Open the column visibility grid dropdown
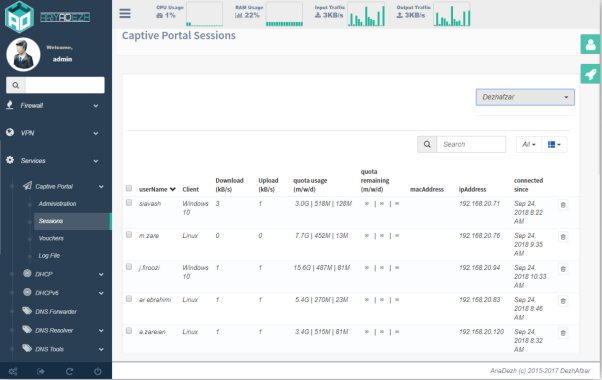This screenshot has height=380, width=602. [554, 144]
